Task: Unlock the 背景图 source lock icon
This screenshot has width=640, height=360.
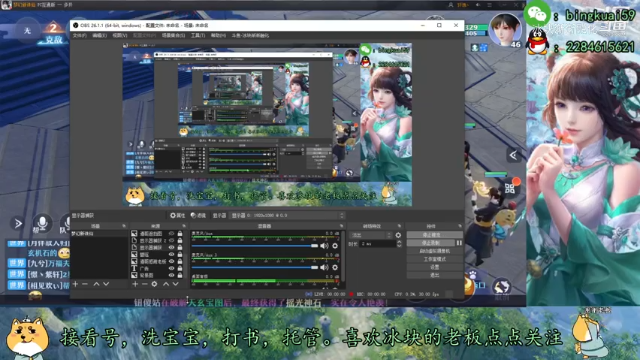Action: pos(180,276)
